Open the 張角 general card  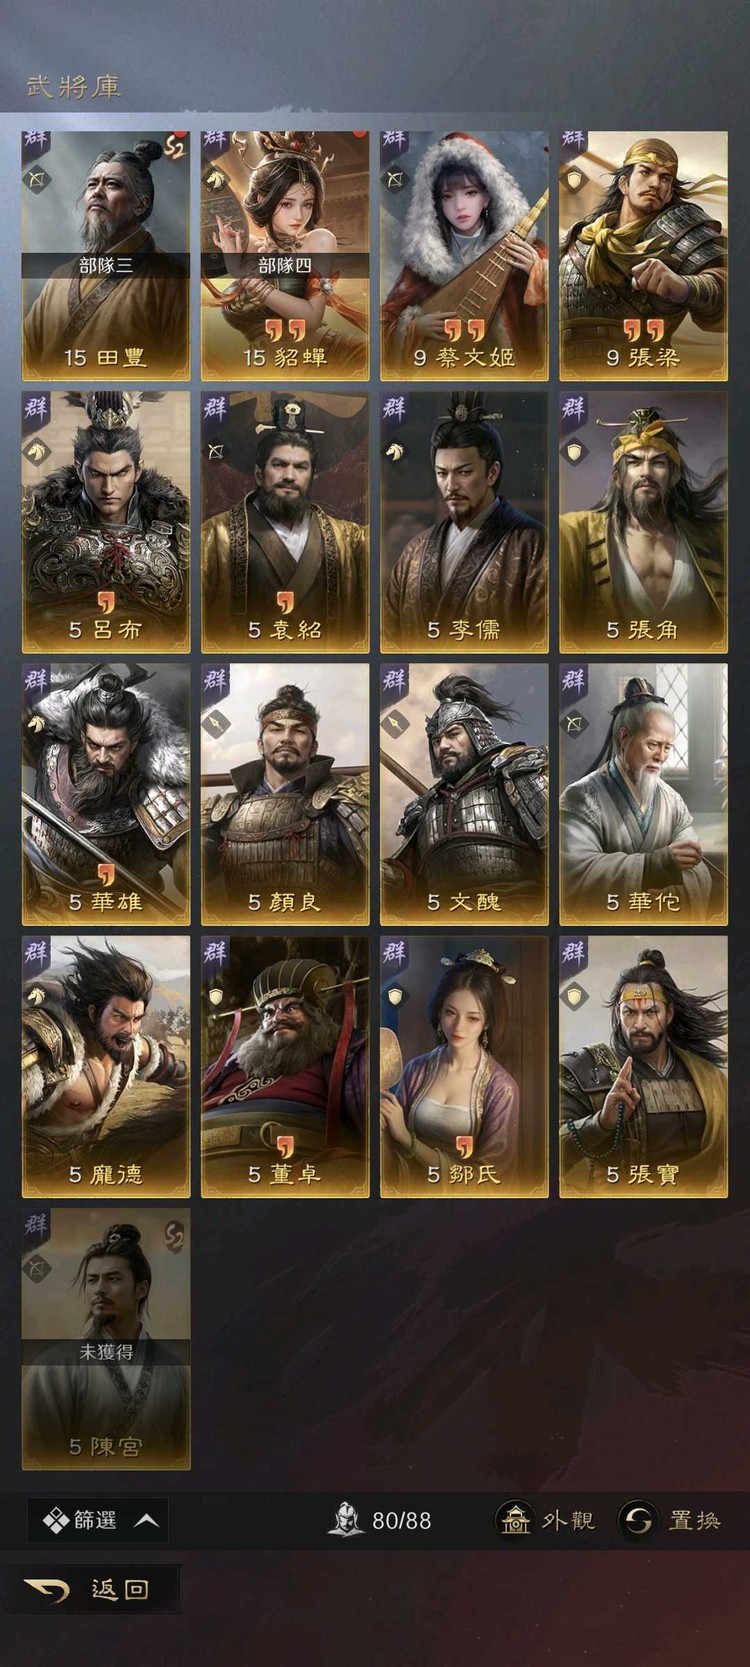click(643, 522)
